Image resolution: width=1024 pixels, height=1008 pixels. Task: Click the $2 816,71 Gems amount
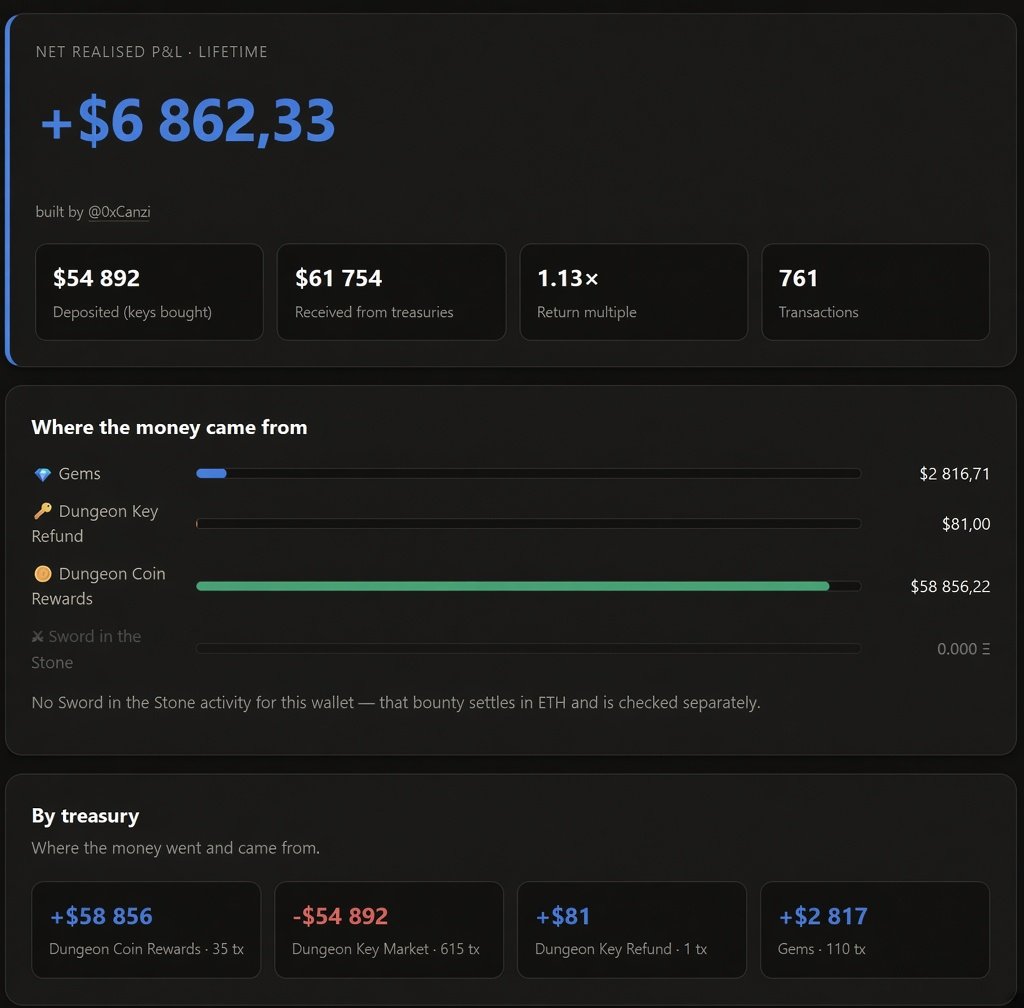(x=954, y=474)
